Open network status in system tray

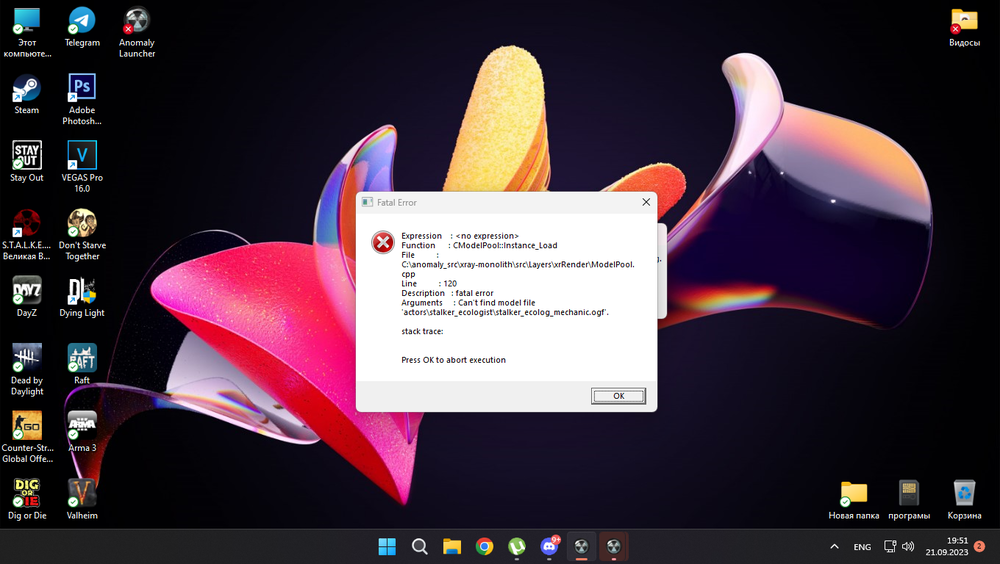point(890,547)
